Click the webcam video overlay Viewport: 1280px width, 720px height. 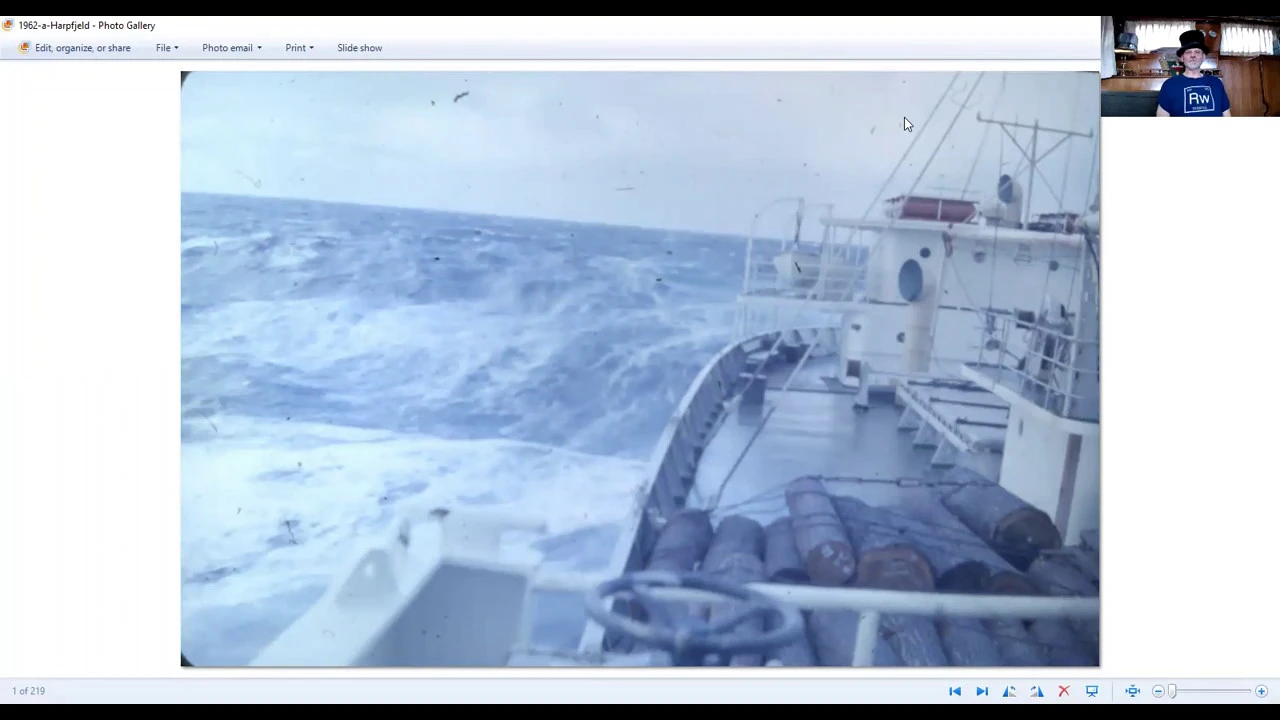click(x=1190, y=67)
